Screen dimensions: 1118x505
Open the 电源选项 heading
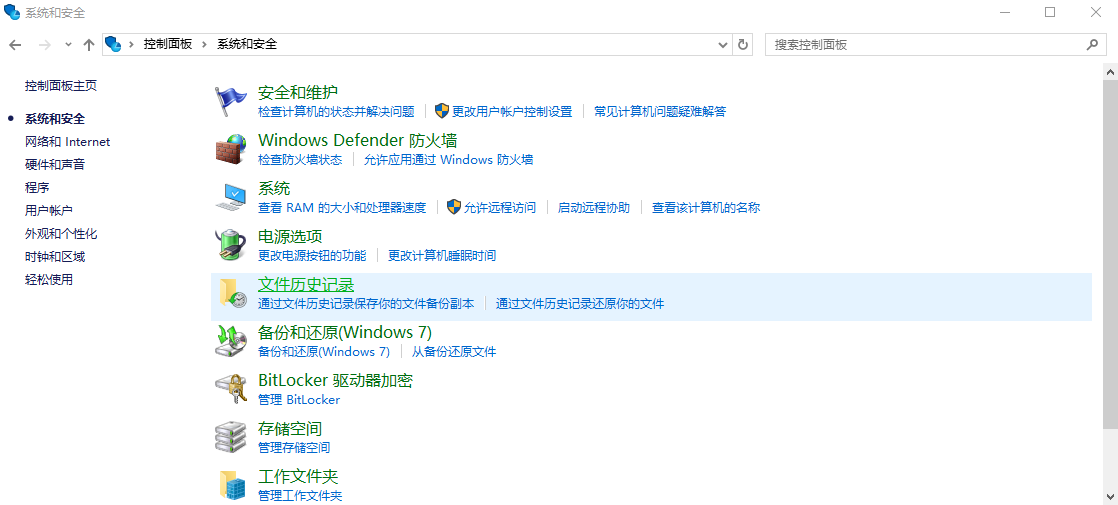pyautogui.click(x=290, y=236)
